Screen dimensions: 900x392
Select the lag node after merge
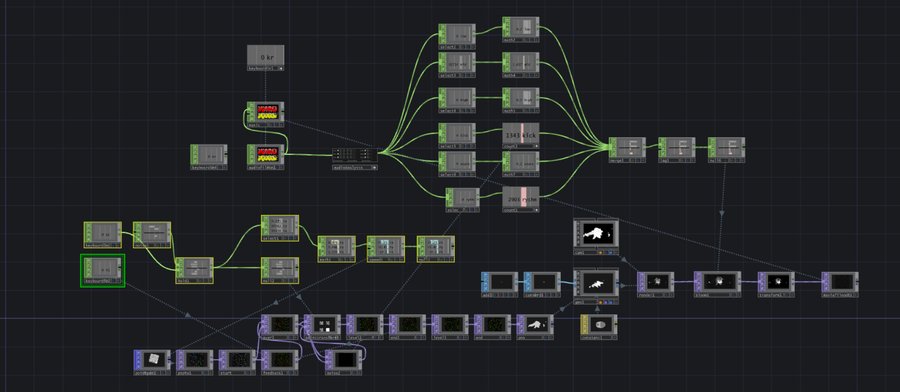[677, 150]
